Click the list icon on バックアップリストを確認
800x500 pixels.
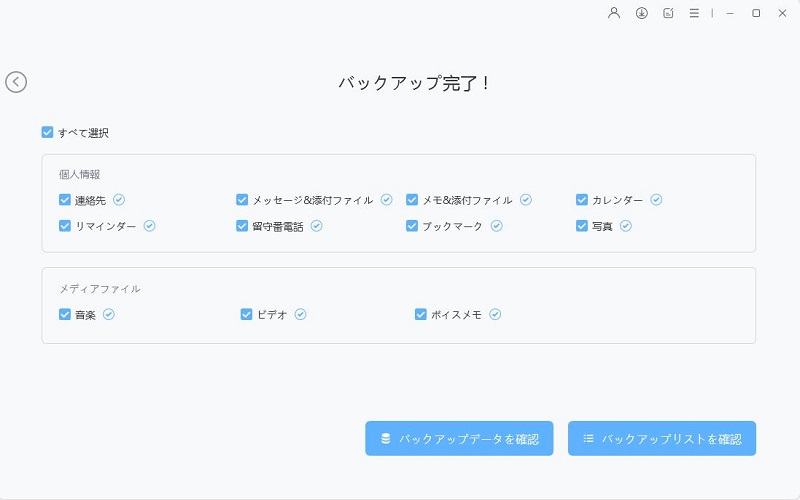point(589,439)
